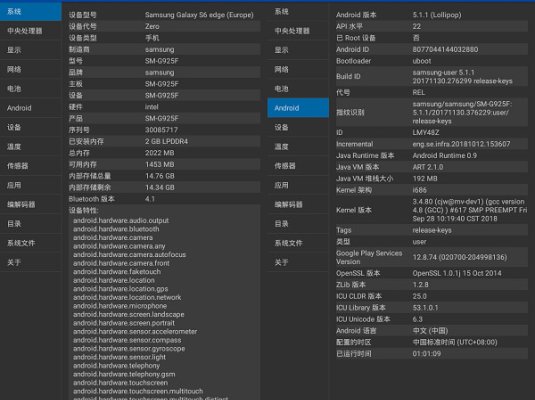Open 关于 tab in the panel with 系统 highlighted
Viewport: 535px width, 400px height.
point(31,262)
